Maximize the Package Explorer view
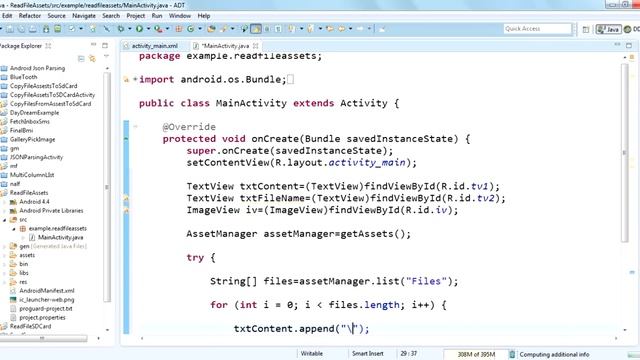640x360 pixels. click(x=105, y=45)
